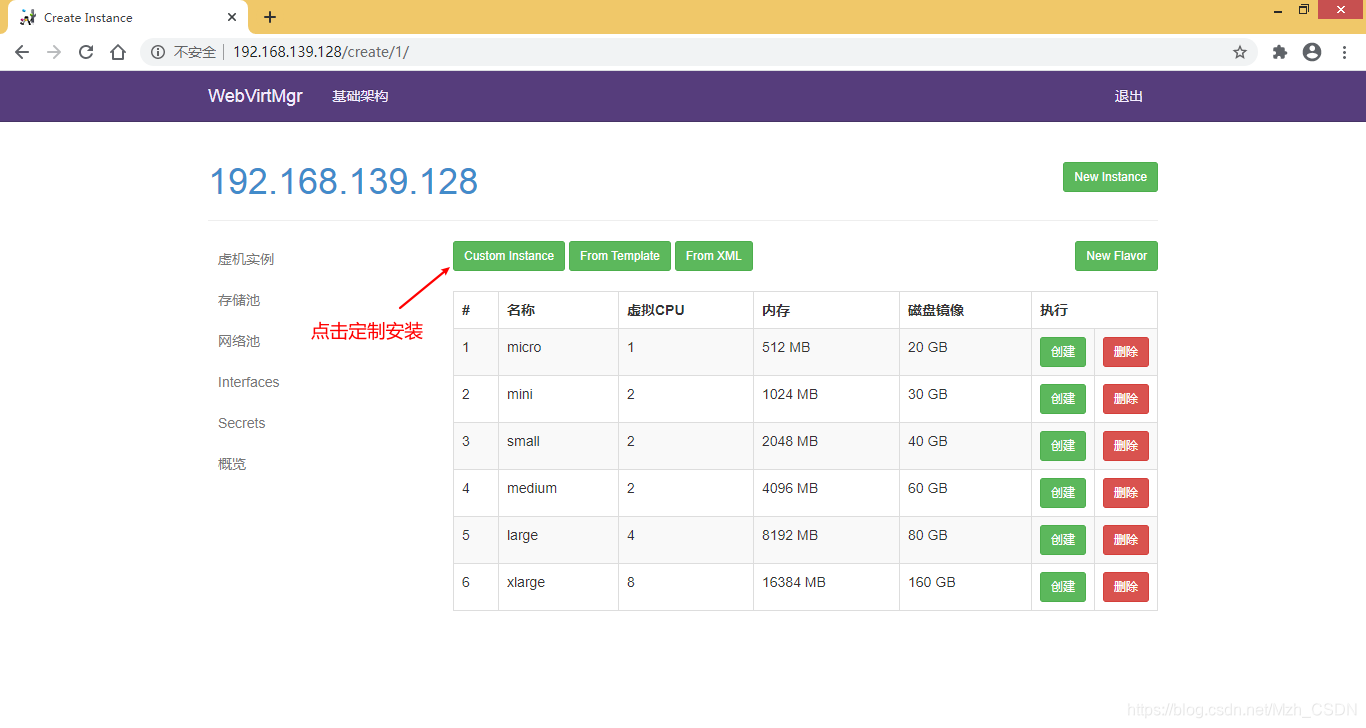Bookmark this page with the star icon

coord(1240,52)
